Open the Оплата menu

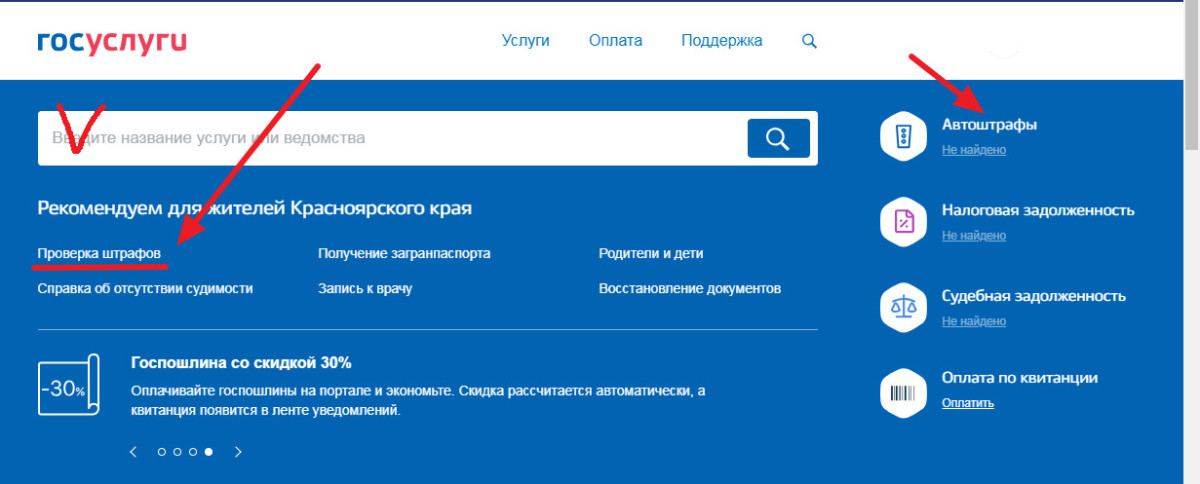616,41
